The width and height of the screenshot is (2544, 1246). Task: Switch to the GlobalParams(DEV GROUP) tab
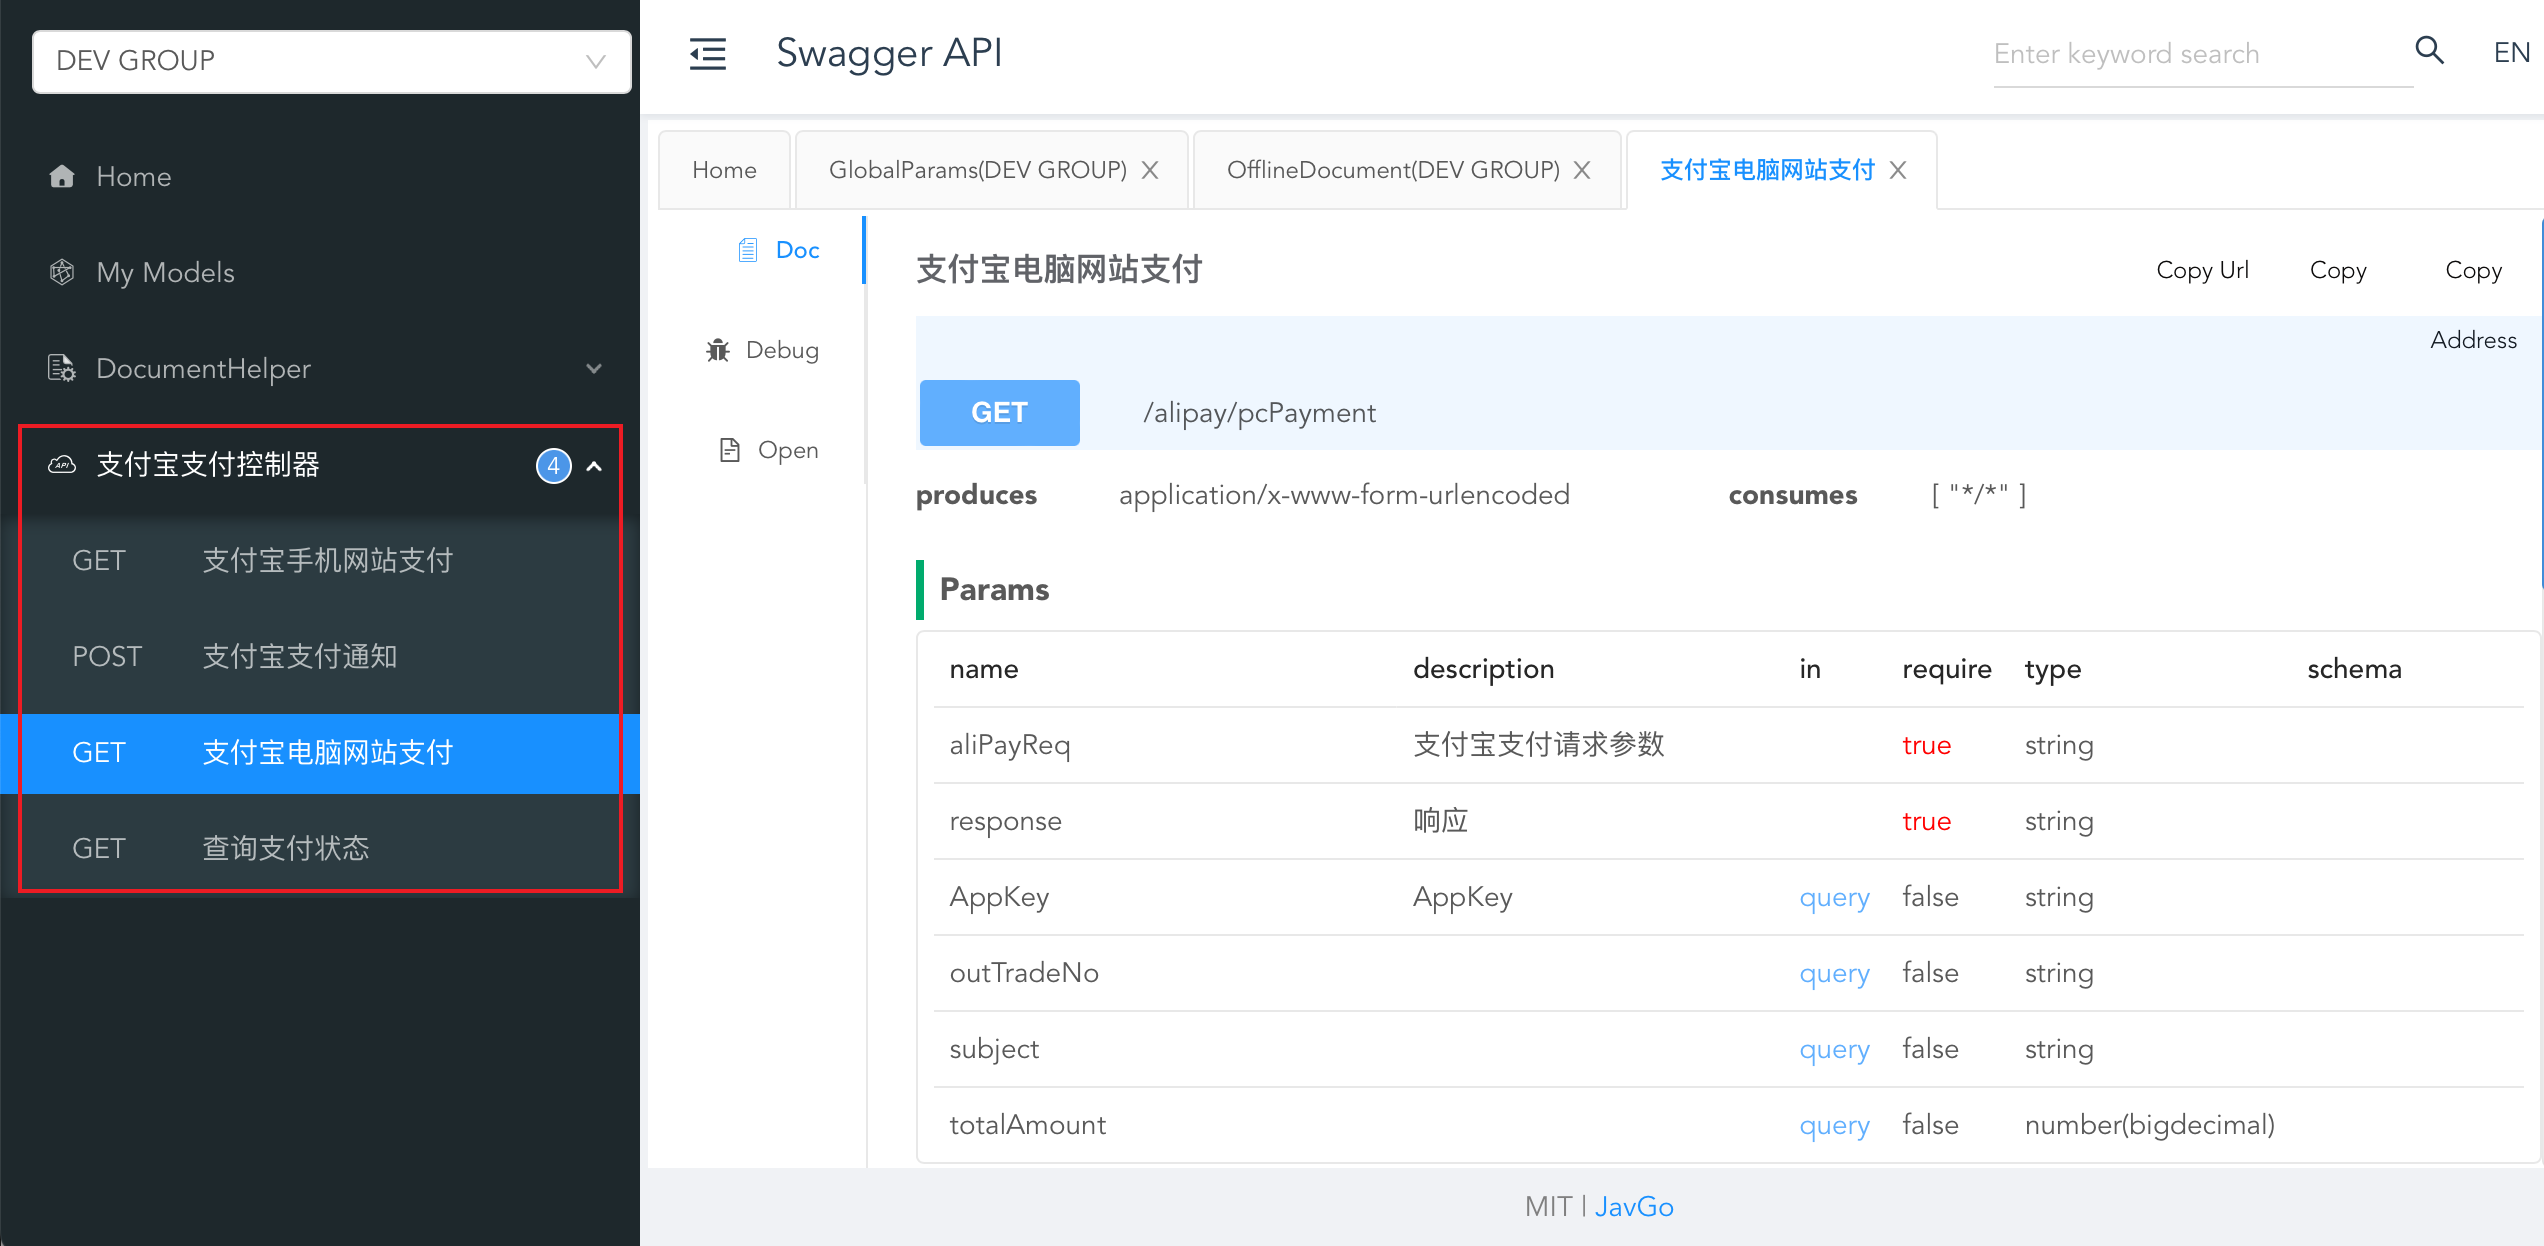point(975,169)
